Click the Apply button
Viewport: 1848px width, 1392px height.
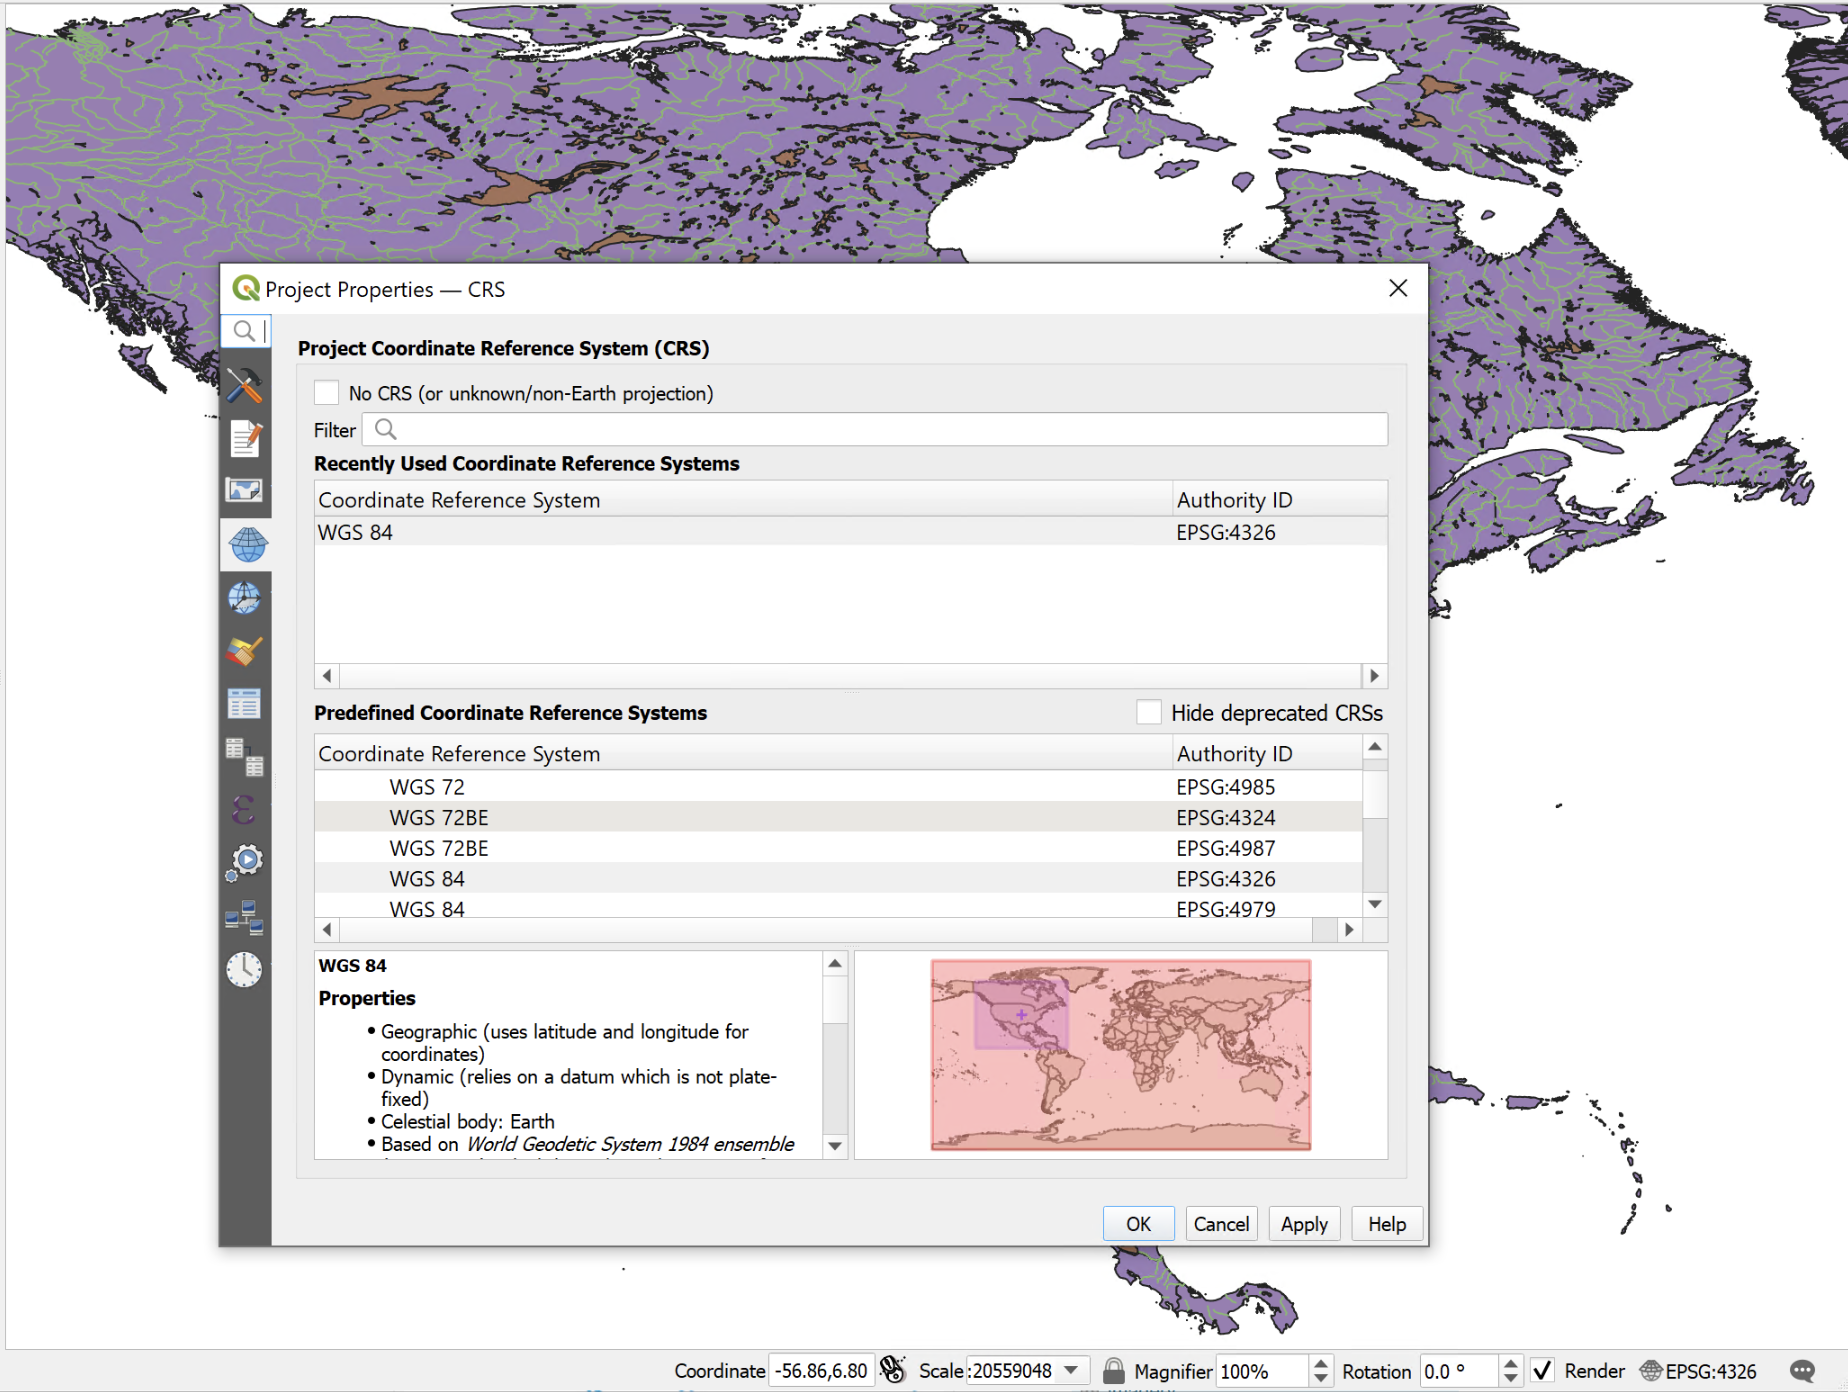(x=1304, y=1224)
